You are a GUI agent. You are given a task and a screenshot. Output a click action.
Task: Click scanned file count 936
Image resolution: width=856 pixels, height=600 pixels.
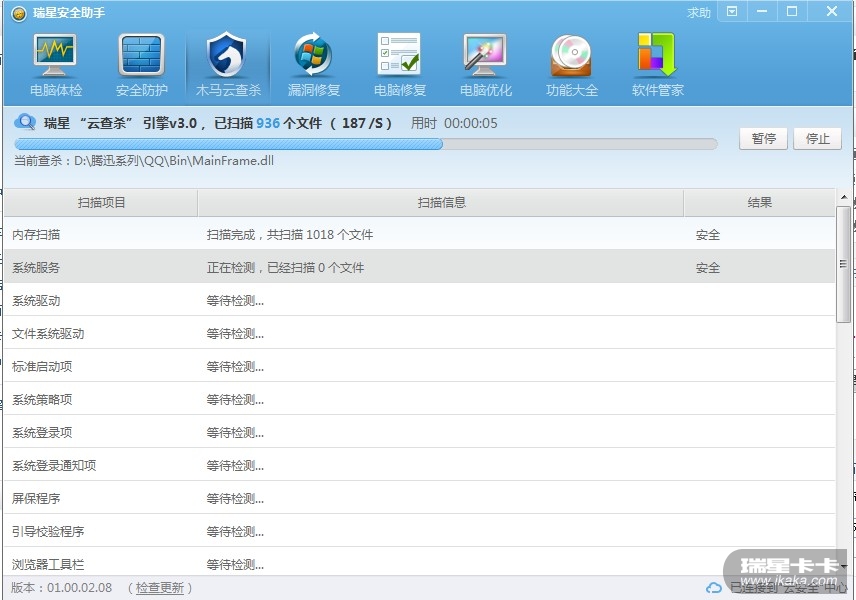click(268, 123)
